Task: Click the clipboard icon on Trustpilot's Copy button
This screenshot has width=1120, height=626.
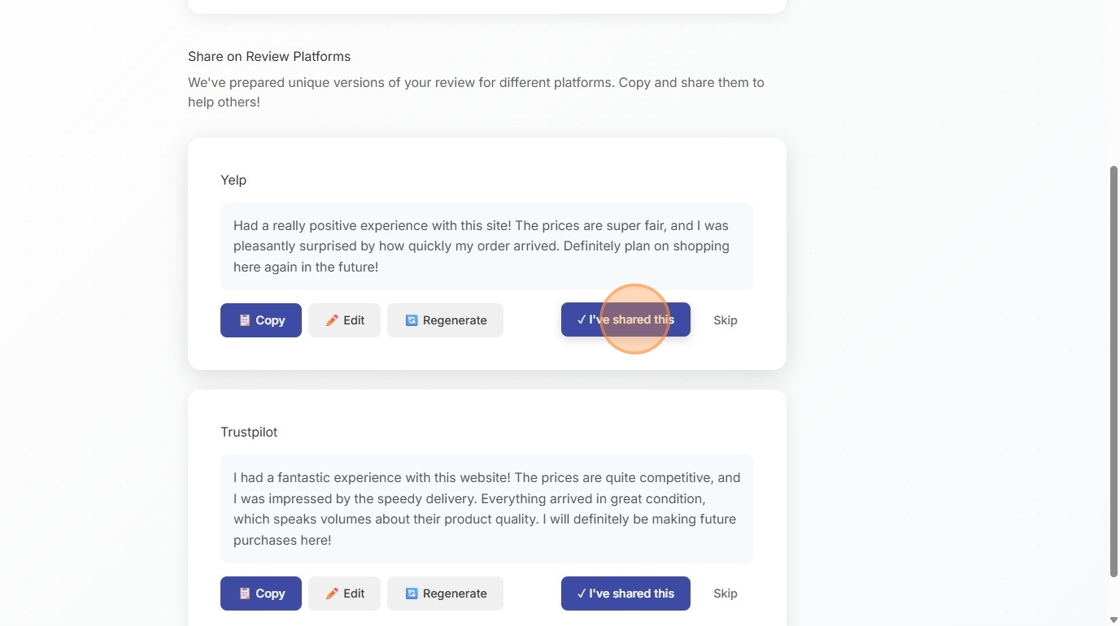Action: click(244, 593)
